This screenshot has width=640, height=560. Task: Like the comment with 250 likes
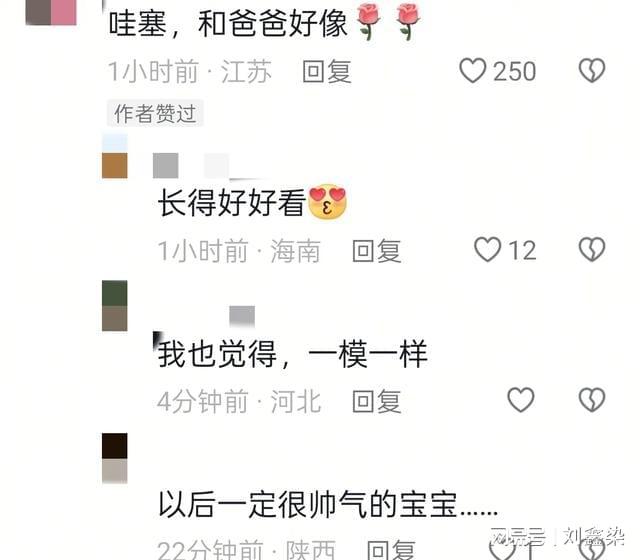click(473, 71)
